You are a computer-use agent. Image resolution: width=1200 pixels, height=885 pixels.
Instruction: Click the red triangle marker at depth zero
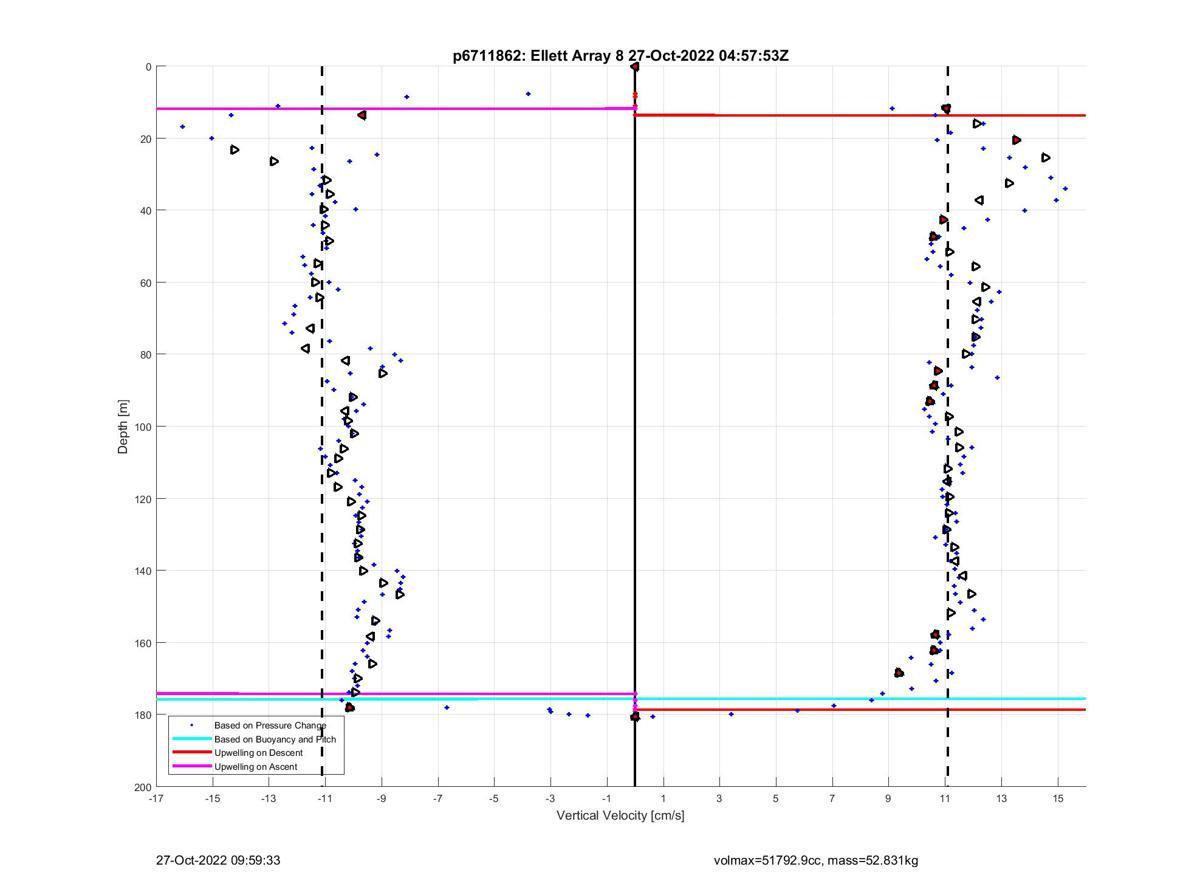coord(635,67)
